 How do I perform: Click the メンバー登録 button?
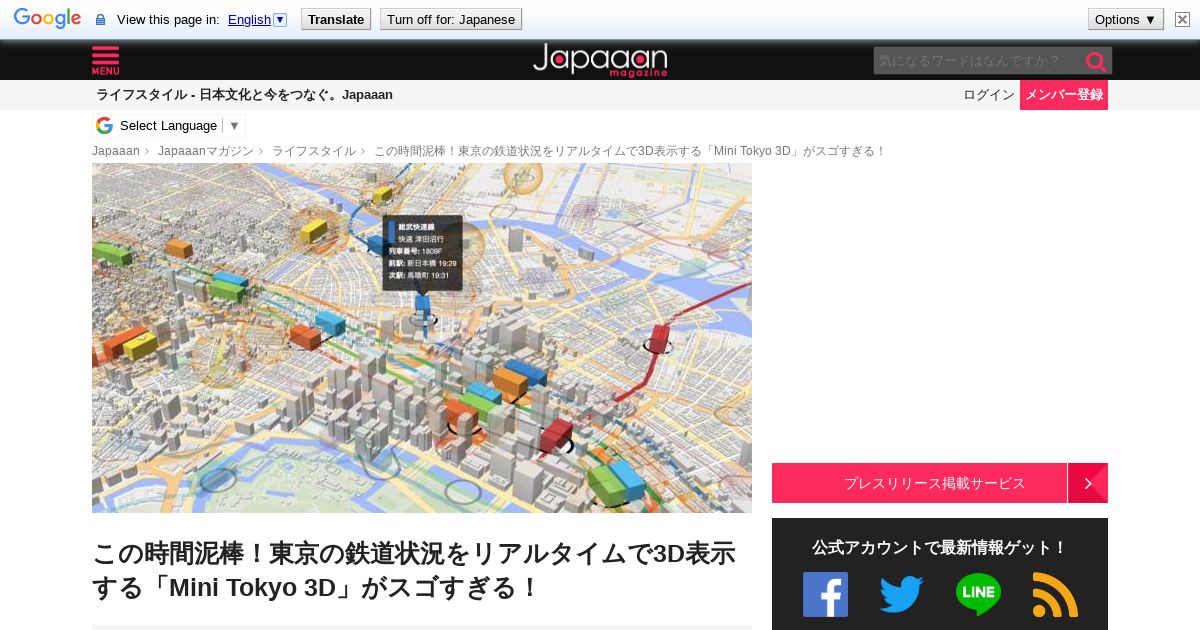1064,95
